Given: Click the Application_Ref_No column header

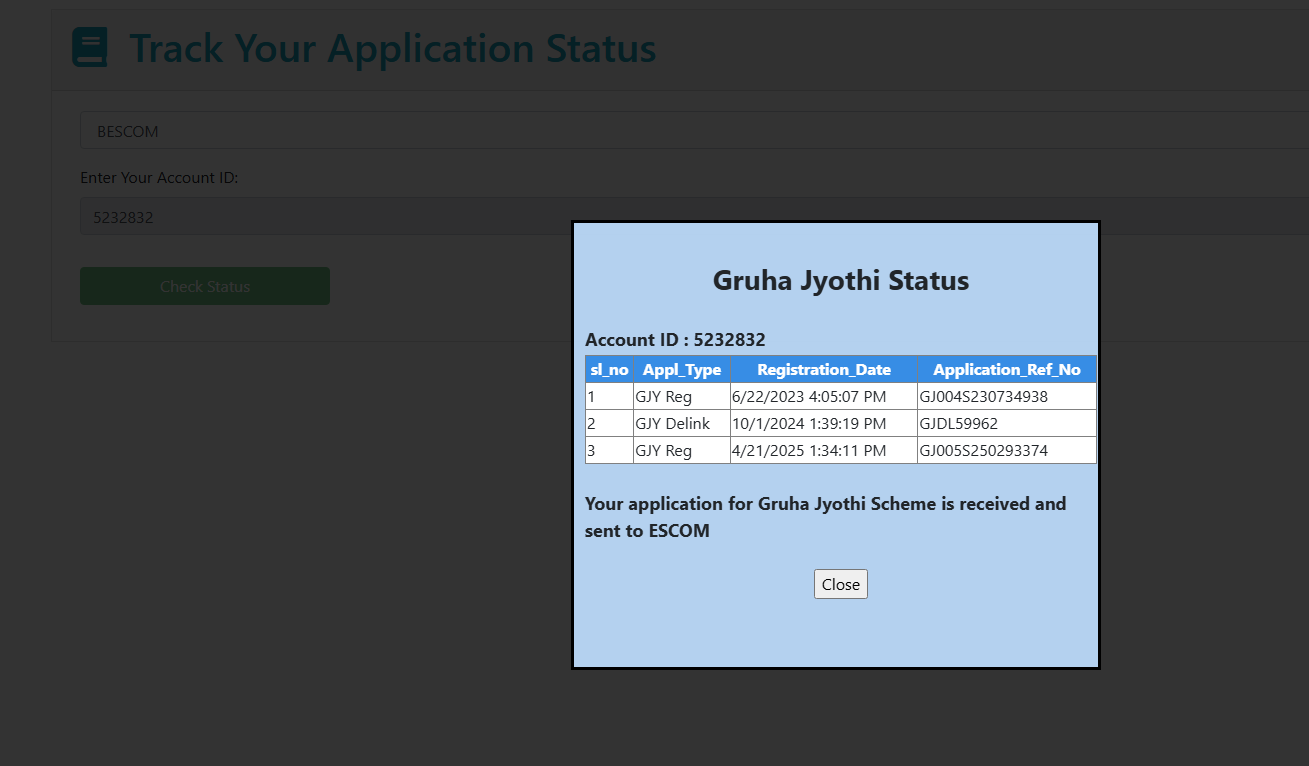Looking at the screenshot, I should pos(1006,369).
